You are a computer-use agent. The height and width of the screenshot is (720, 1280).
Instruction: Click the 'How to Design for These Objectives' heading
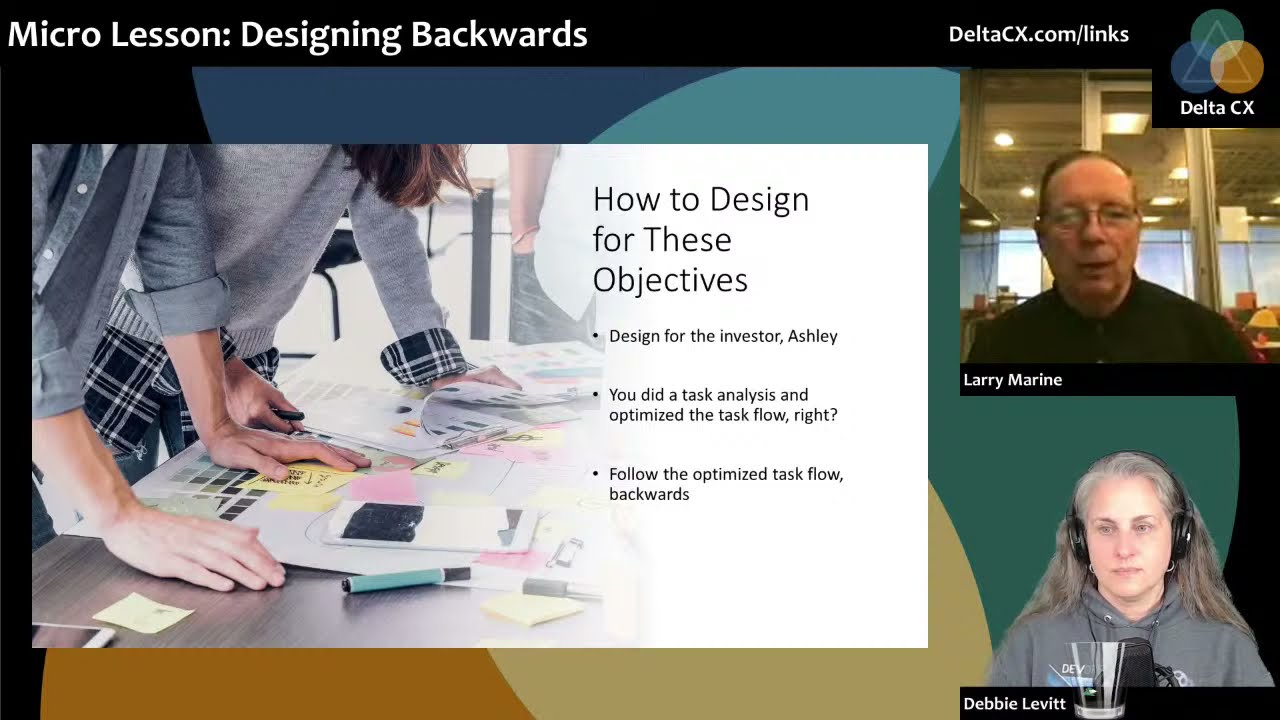click(x=701, y=239)
